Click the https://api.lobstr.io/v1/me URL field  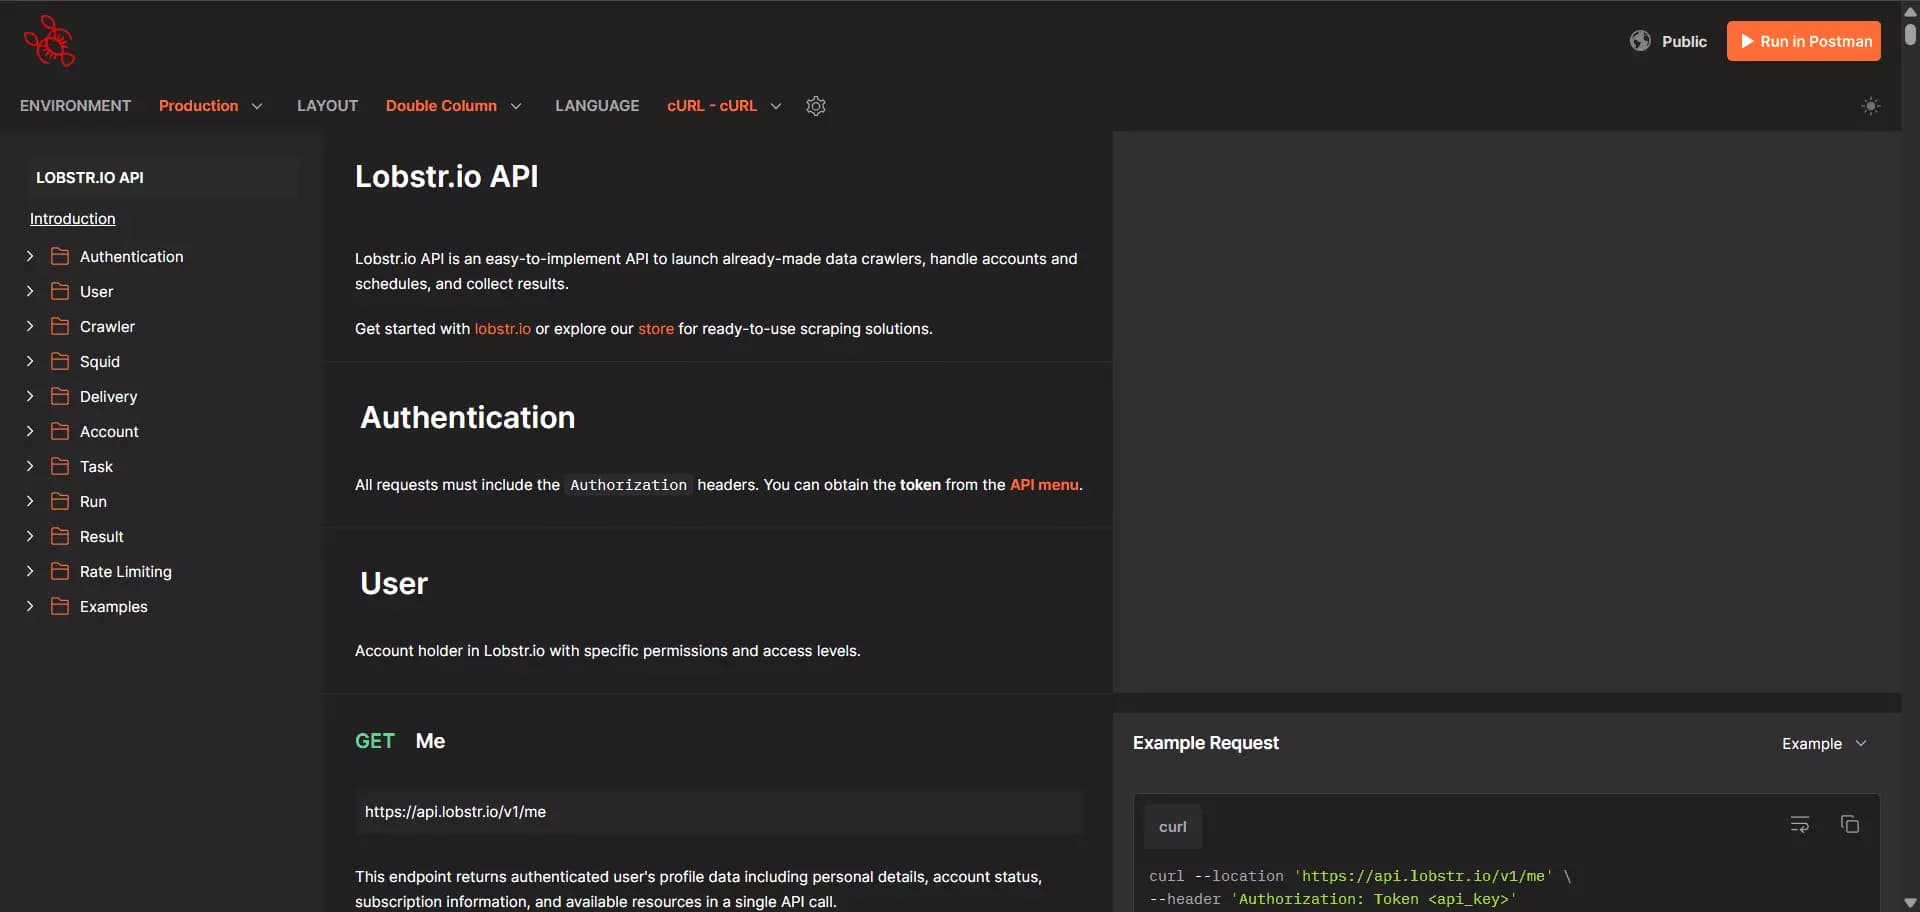(x=718, y=812)
